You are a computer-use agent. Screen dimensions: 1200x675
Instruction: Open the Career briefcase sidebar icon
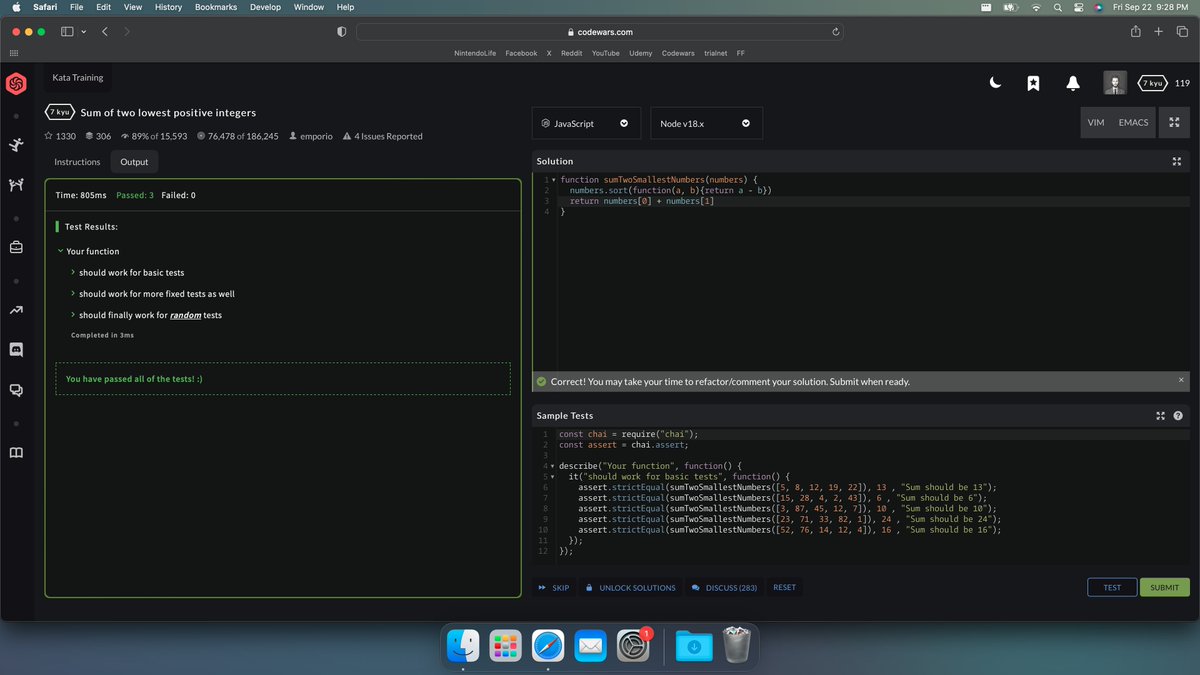[16, 247]
